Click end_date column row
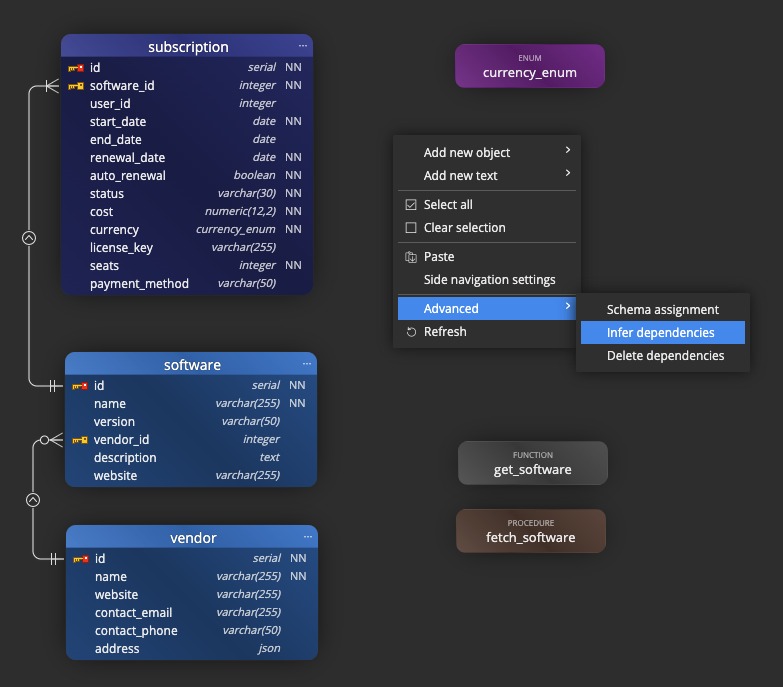Viewport: 783px width, 687px height. (x=187, y=140)
